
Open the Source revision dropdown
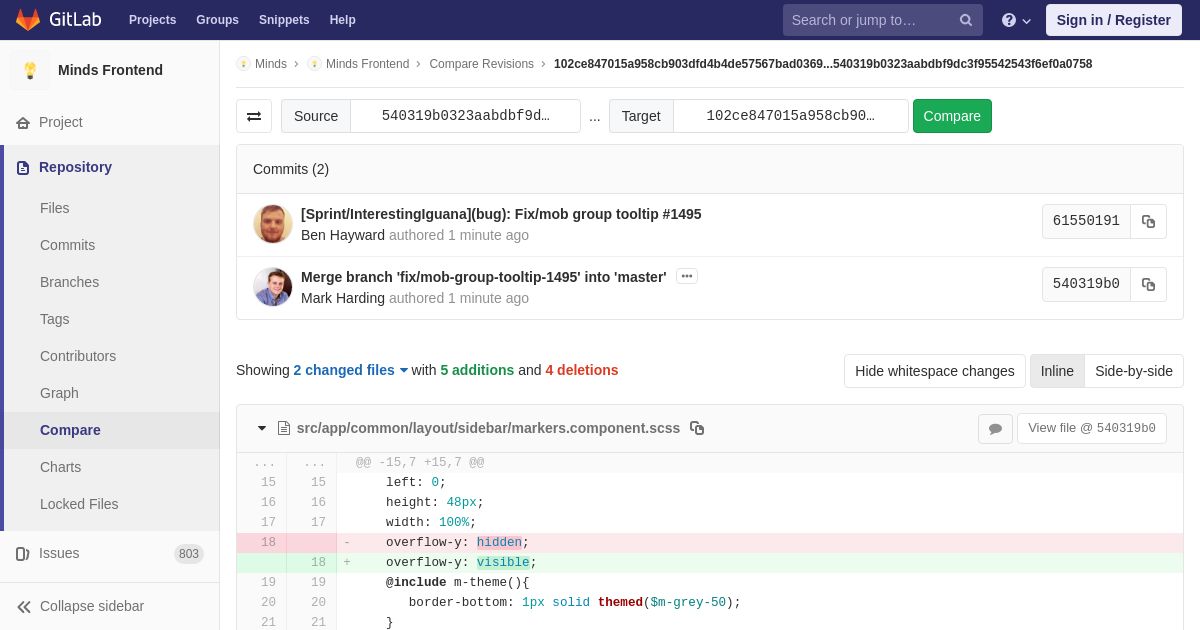[x=465, y=116]
